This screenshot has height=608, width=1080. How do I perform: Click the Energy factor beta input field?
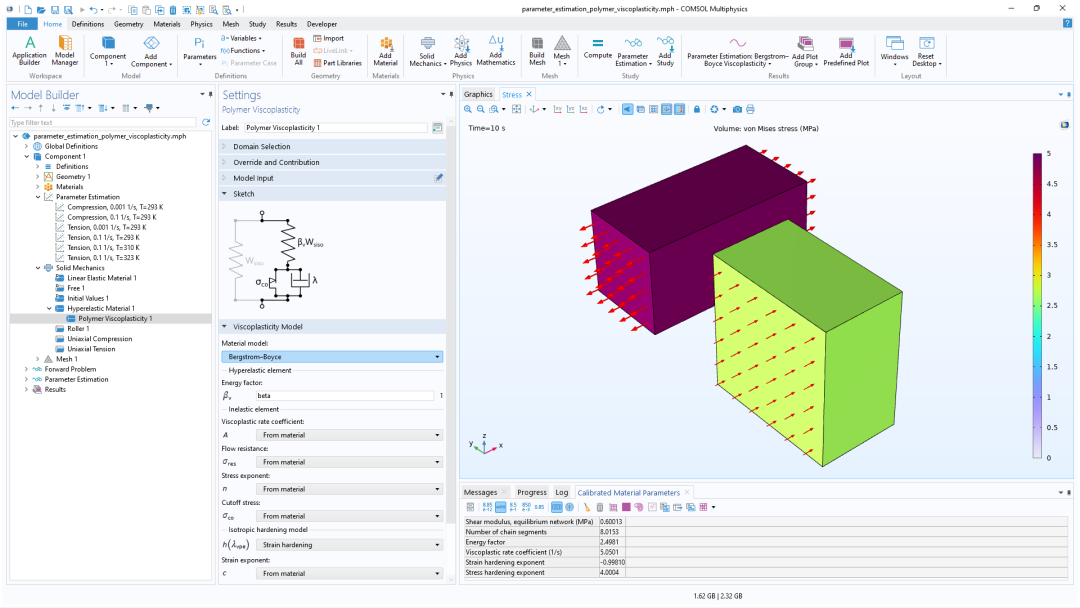(x=344, y=396)
